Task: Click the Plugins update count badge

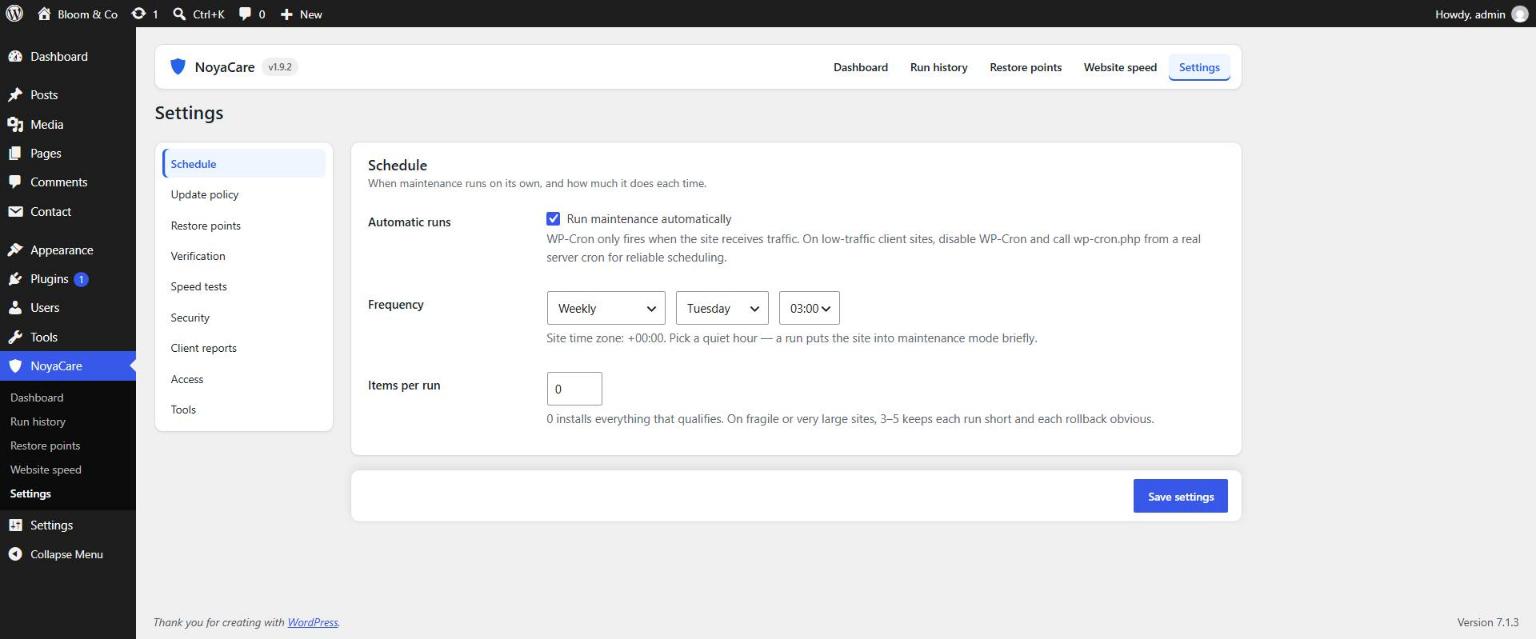Action: (82, 279)
